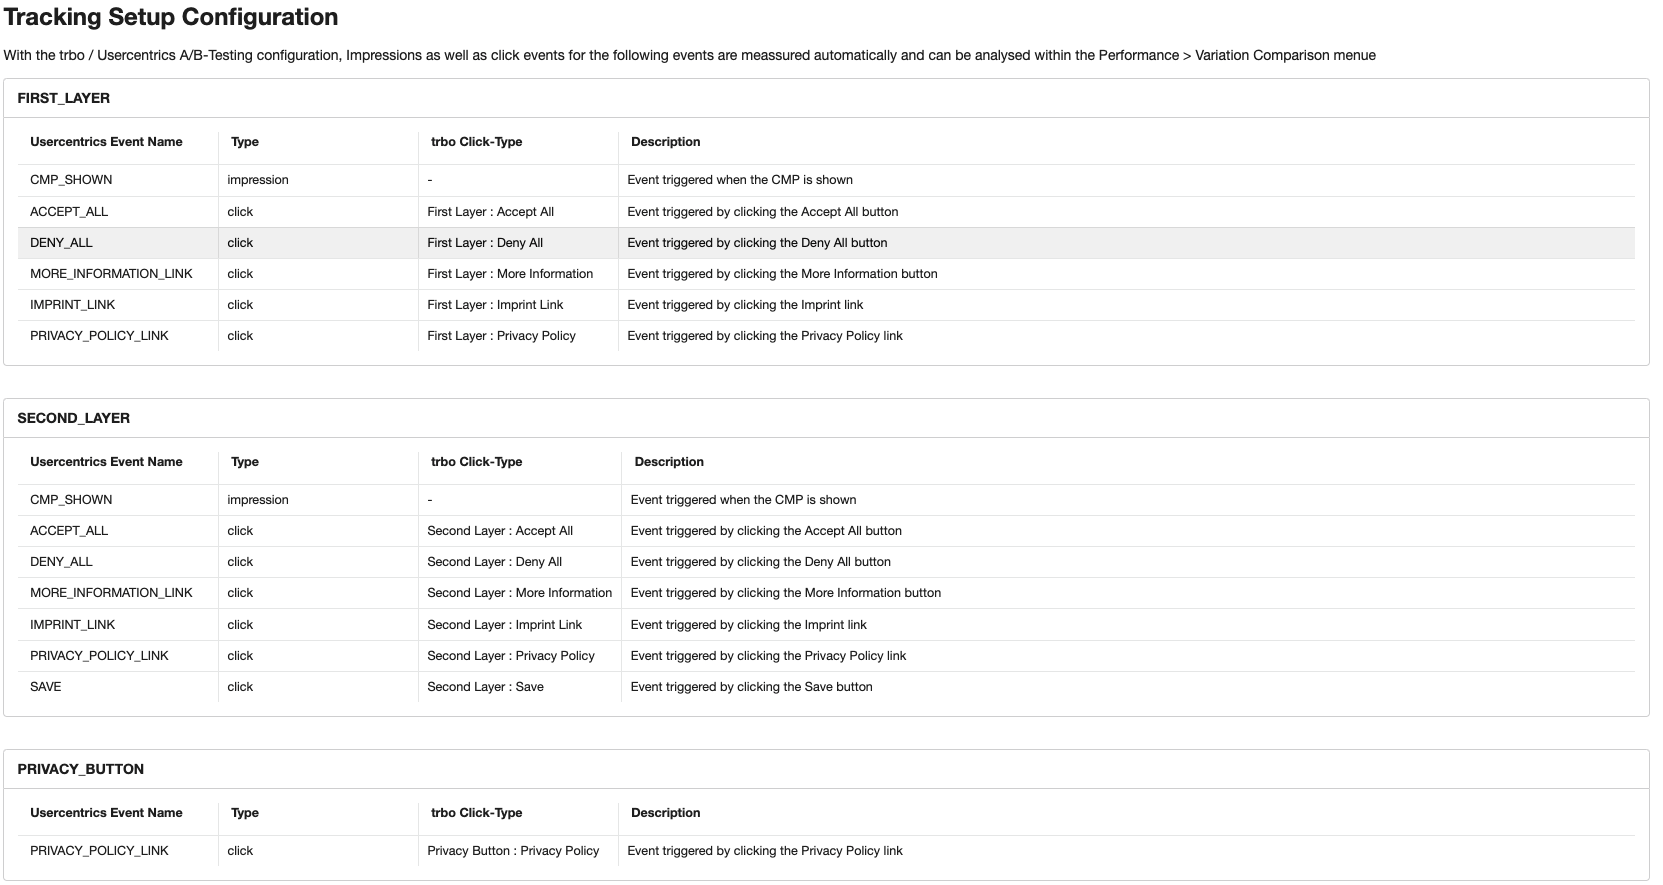Click the PRIVACY_BUTTON section title
This screenshot has width=1663, height=885.
[x=81, y=769]
